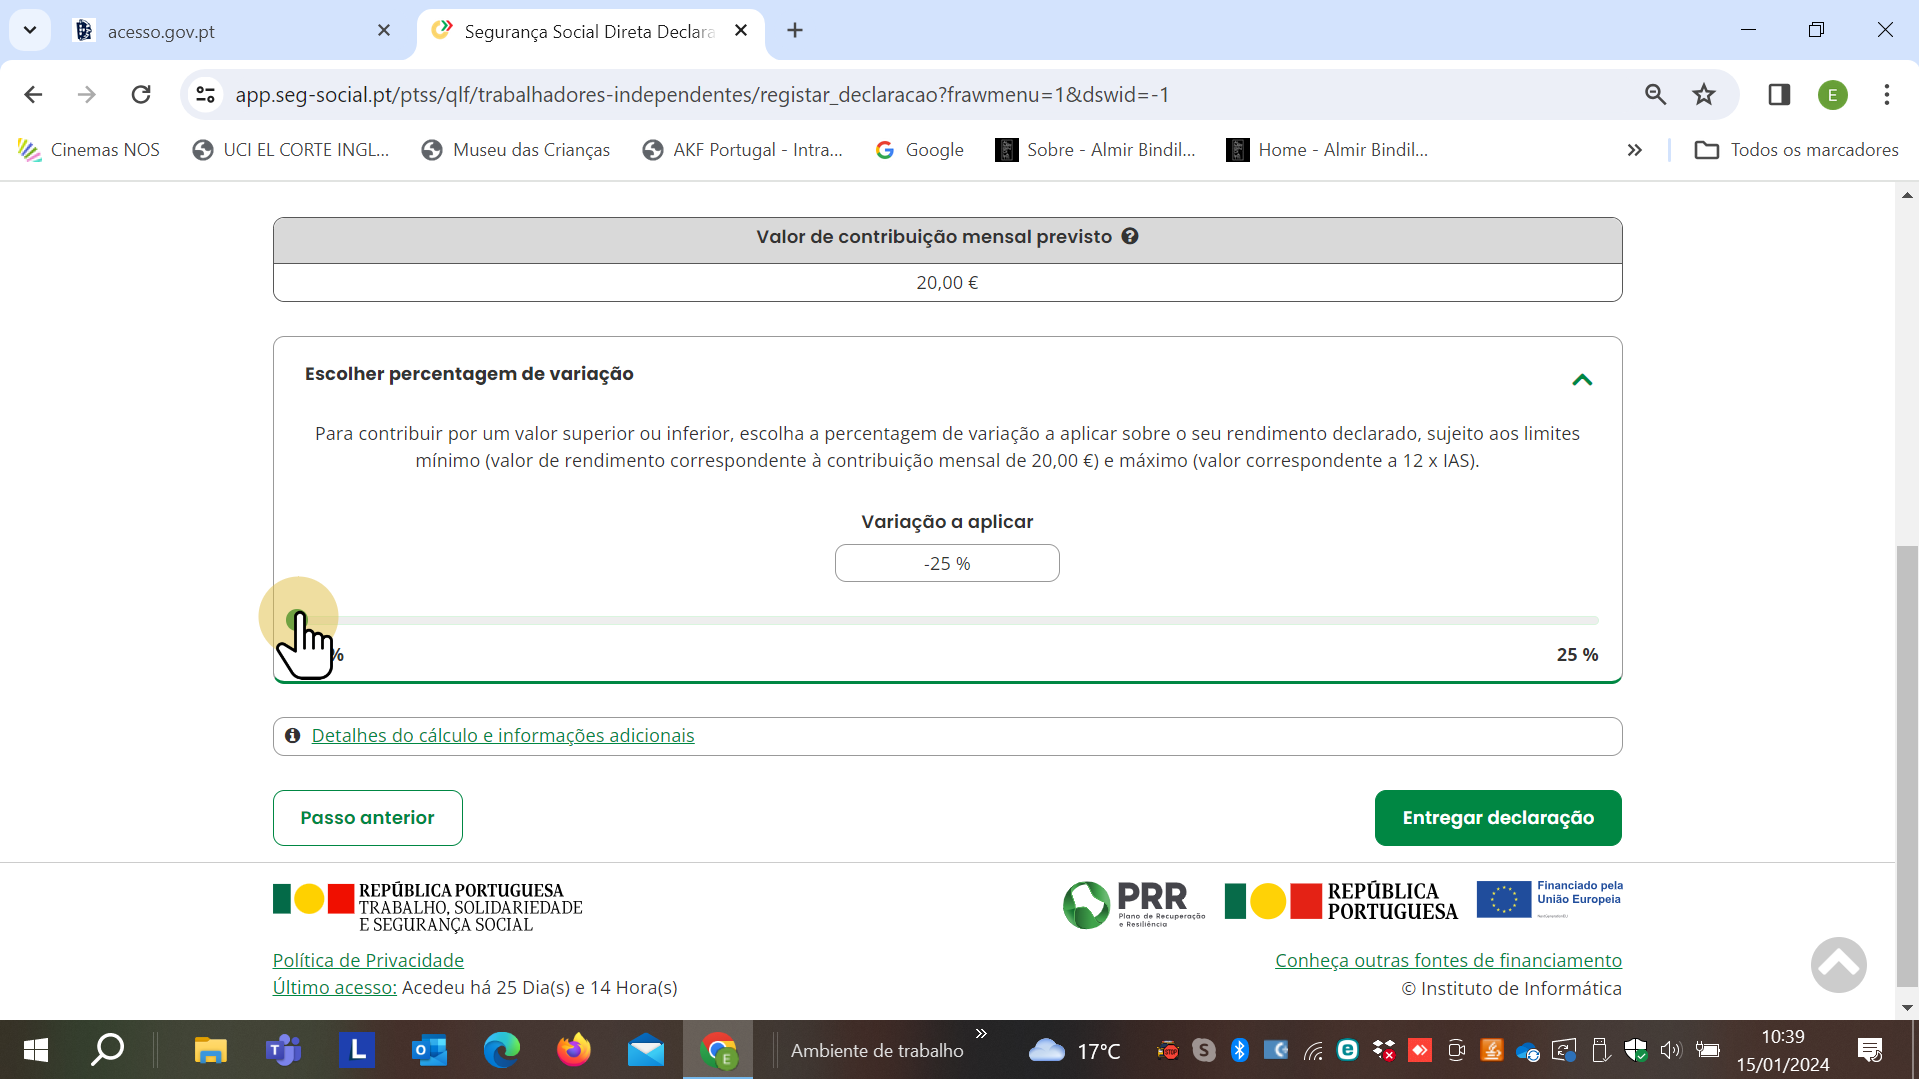
Task: Toggle the browser side panel icon
Action: coord(1778,95)
